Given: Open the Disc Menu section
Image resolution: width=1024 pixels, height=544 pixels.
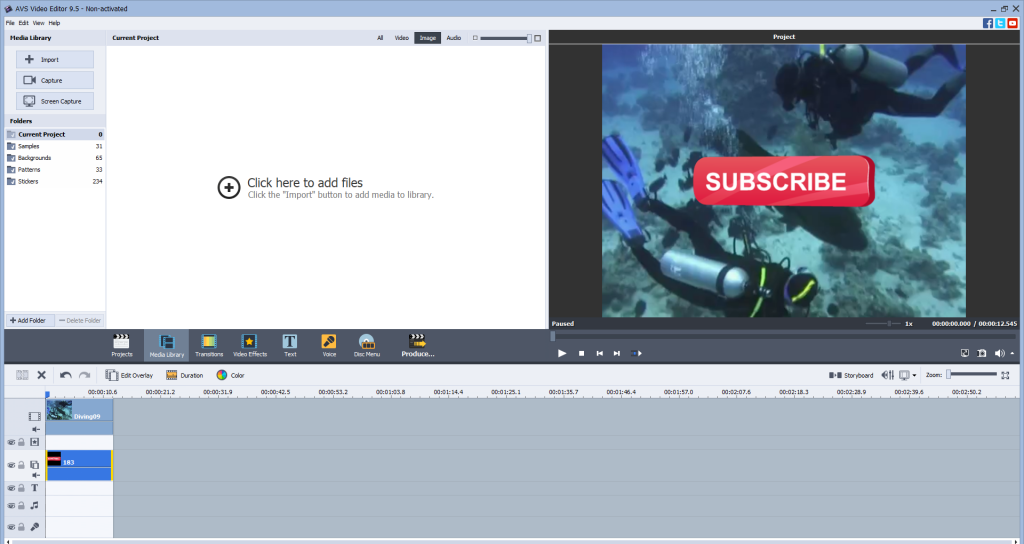Looking at the screenshot, I should (x=367, y=345).
